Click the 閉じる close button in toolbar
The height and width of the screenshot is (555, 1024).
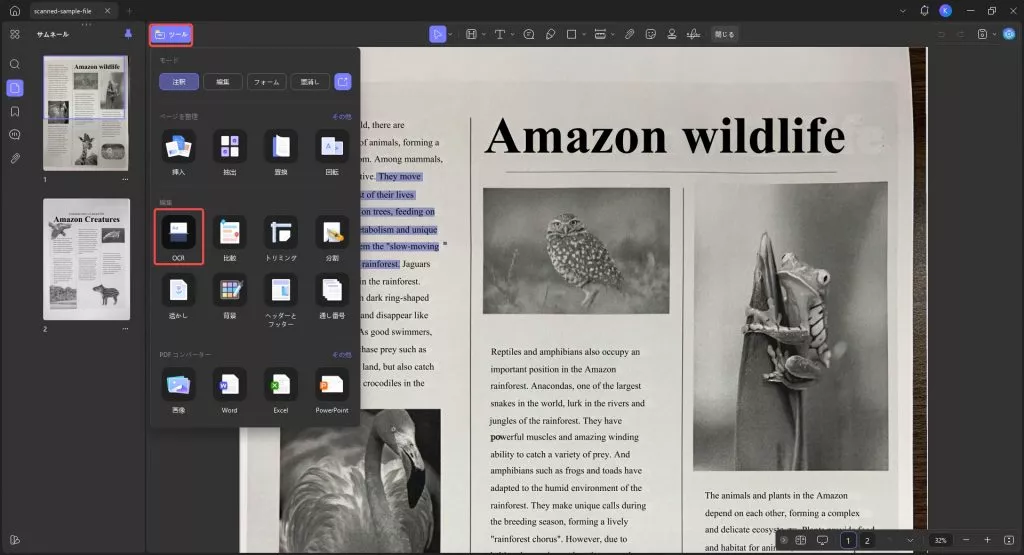(x=724, y=34)
